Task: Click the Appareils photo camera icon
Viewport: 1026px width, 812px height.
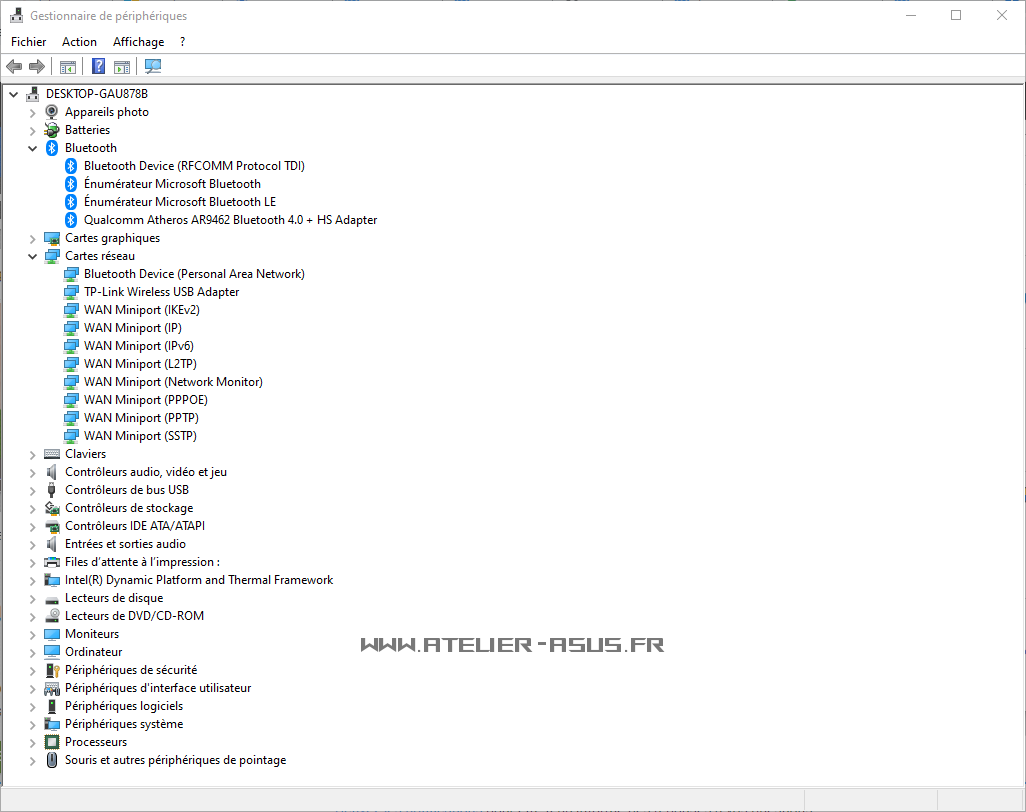Action: click(x=52, y=112)
